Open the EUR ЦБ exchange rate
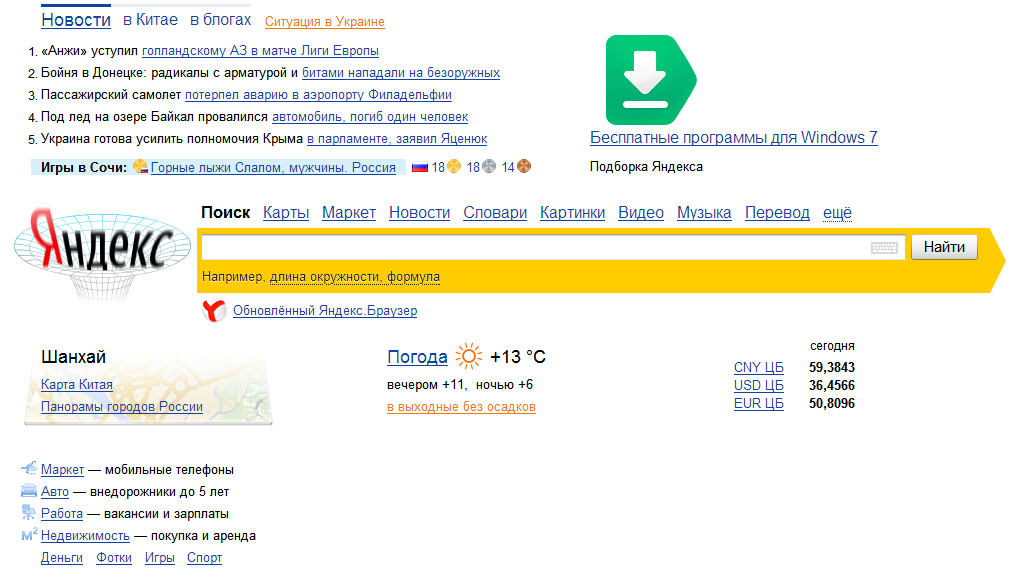This screenshot has width=1023, height=572. pos(758,403)
